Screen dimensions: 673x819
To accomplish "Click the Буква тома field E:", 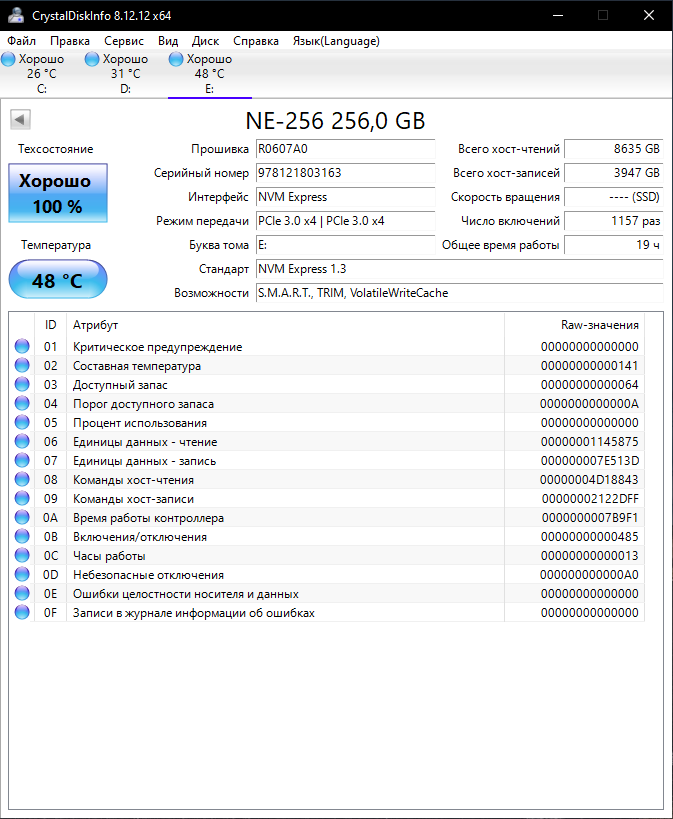I will click(x=345, y=245).
